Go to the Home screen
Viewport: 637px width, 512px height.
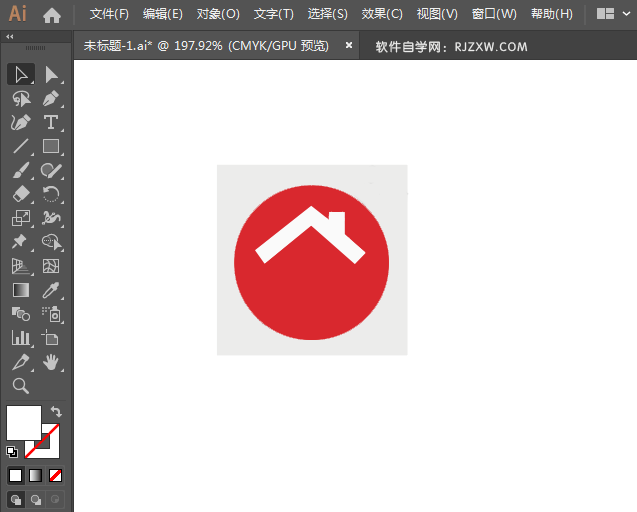coord(52,15)
